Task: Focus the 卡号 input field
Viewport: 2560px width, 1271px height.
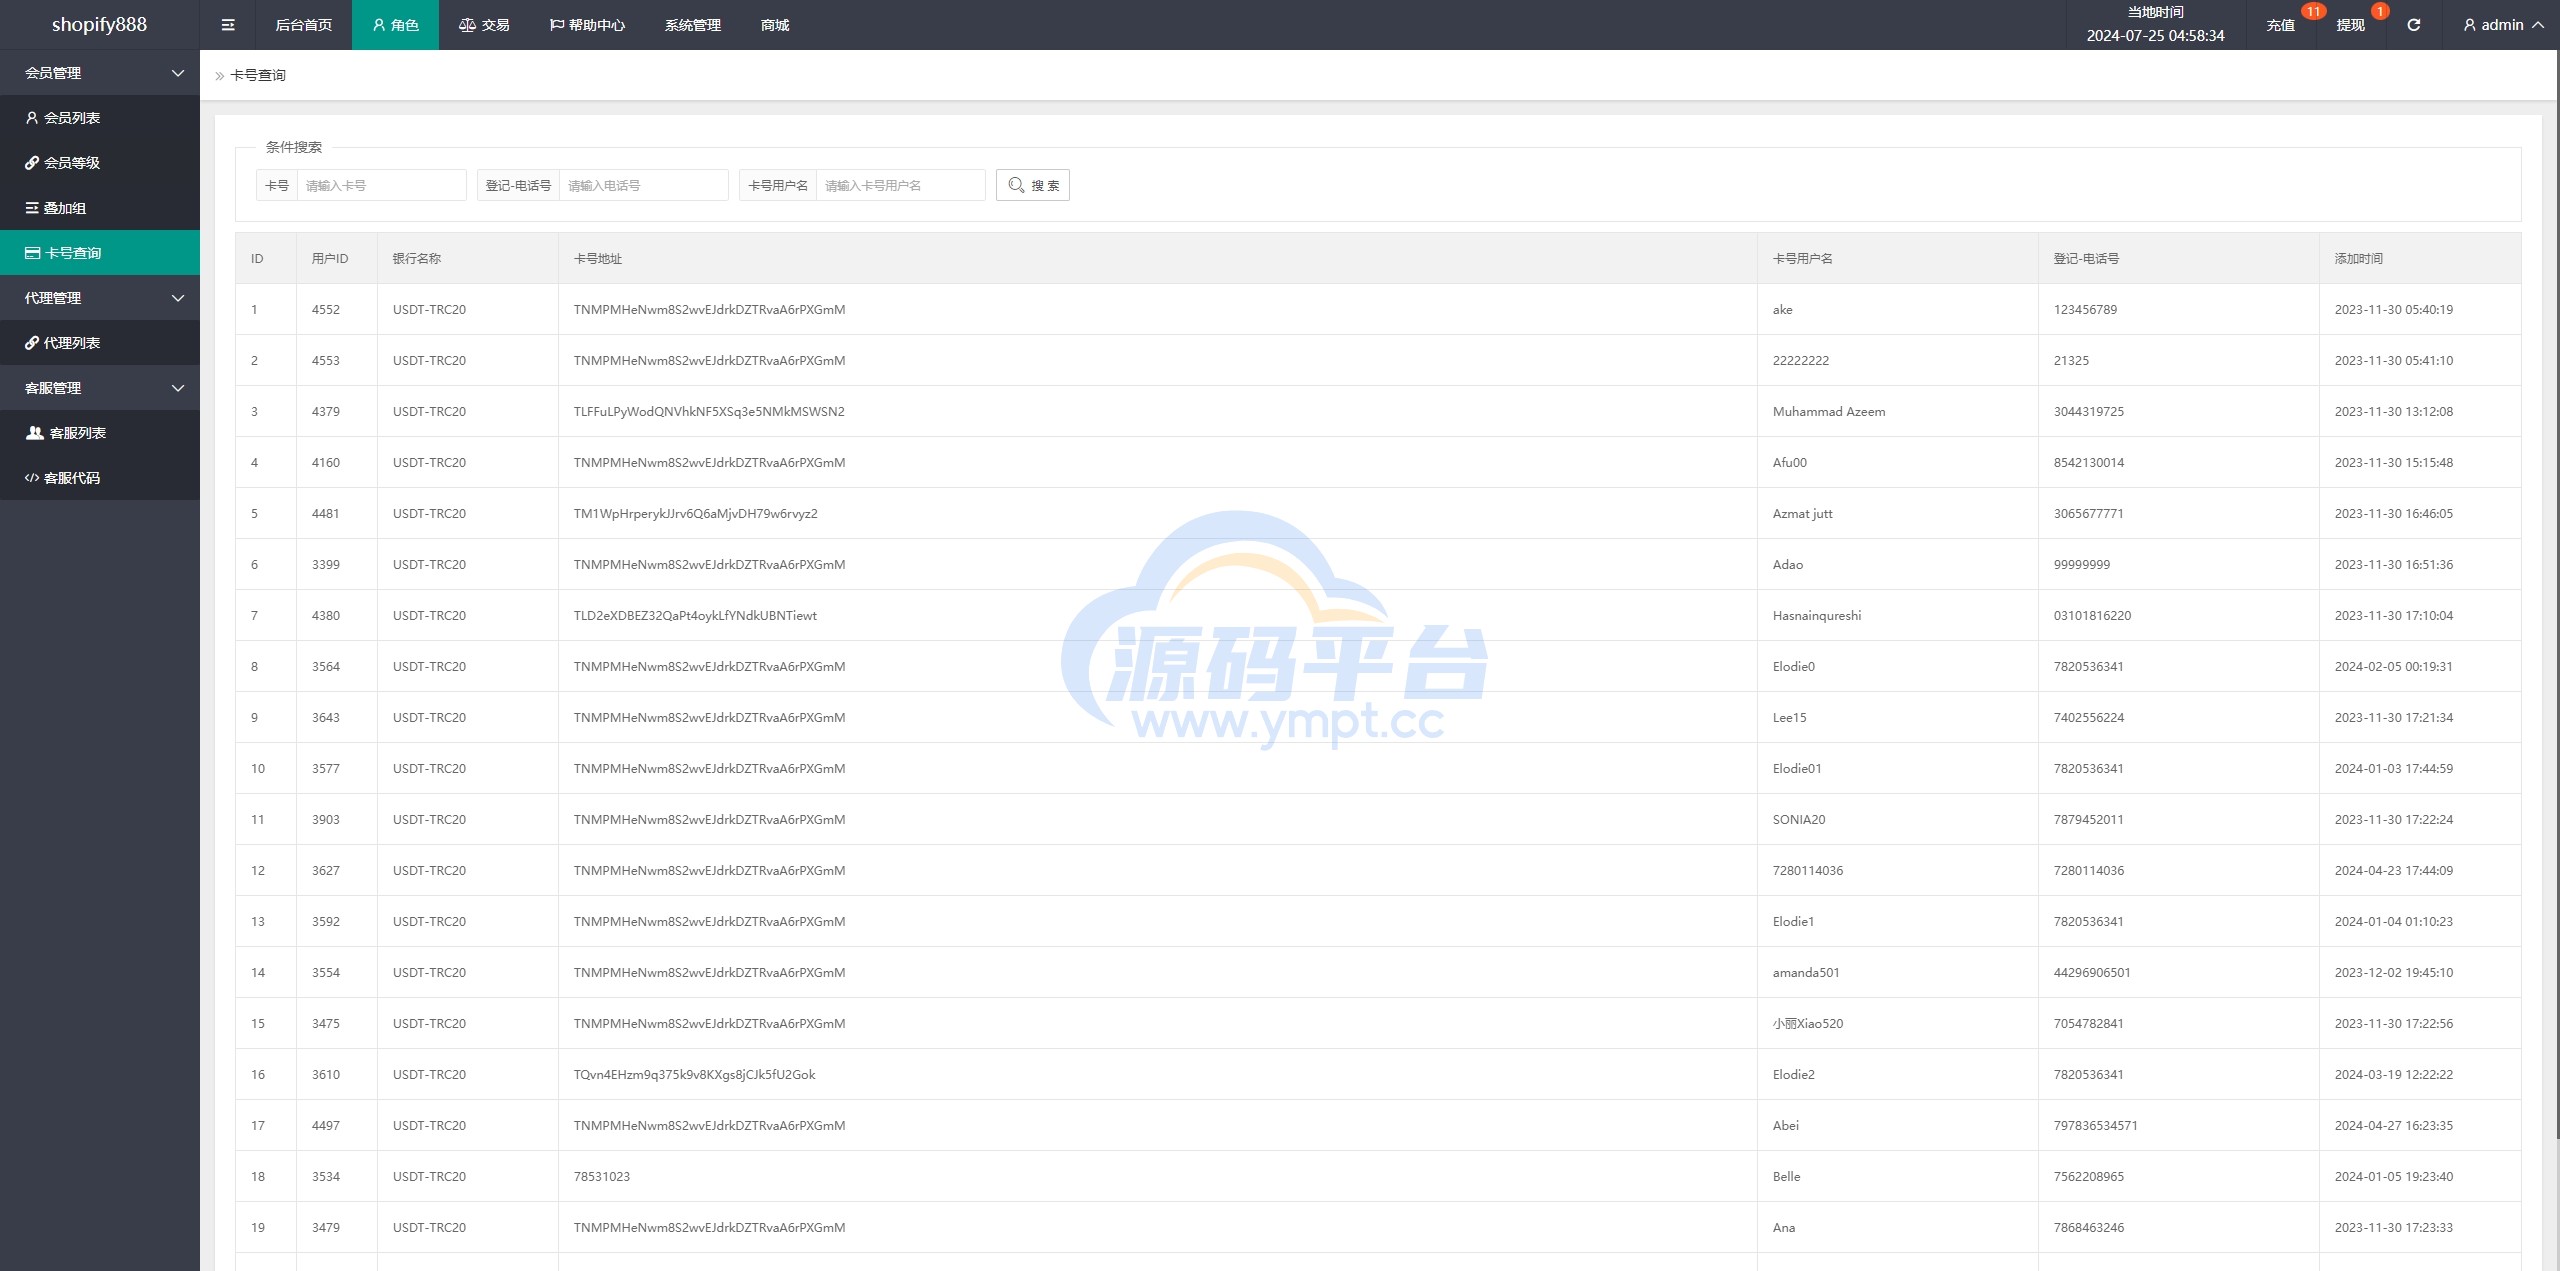Action: [381, 185]
